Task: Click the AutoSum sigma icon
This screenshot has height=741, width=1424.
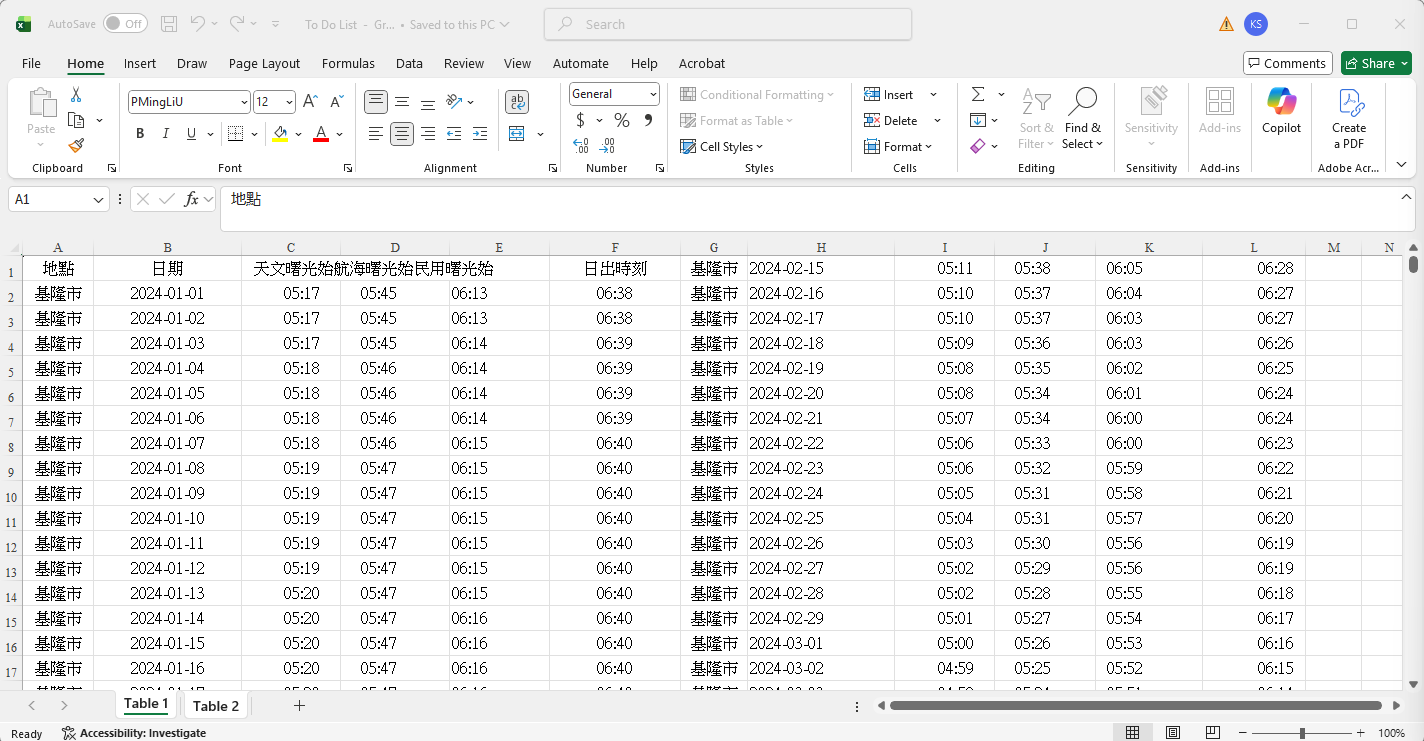Action: 978,95
